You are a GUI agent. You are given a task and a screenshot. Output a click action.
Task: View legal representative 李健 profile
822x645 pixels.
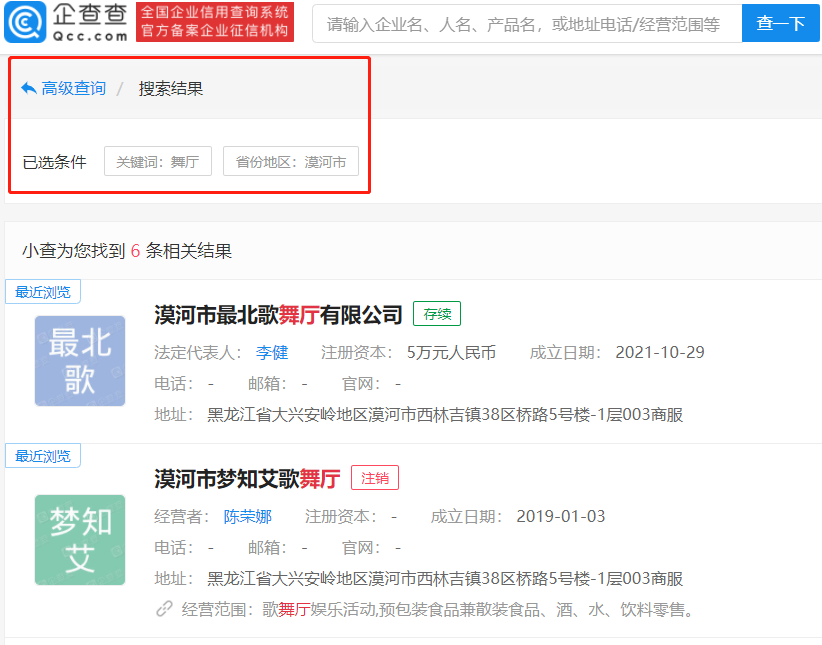(x=271, y=352)
